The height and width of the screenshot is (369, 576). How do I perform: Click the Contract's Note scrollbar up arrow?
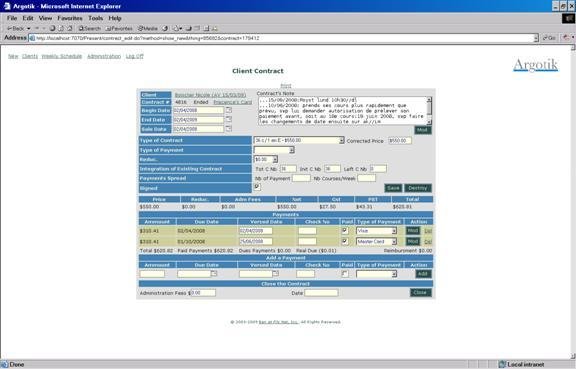coord(429,100)
